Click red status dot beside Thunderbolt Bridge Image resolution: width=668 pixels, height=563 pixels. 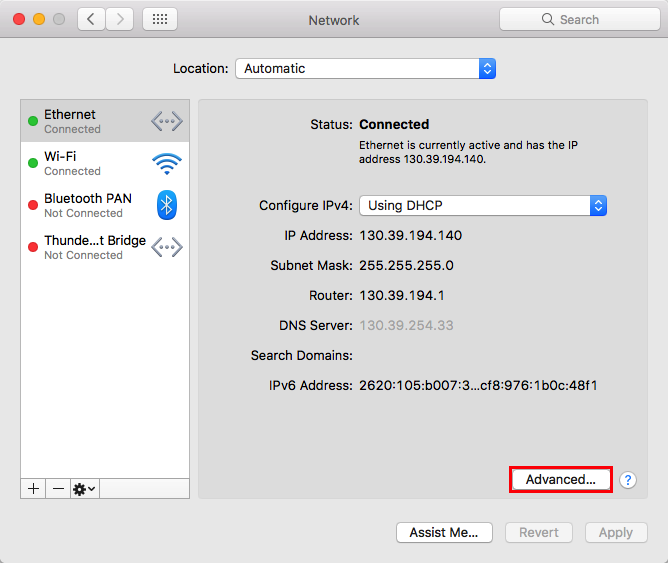tap(33, 247)
